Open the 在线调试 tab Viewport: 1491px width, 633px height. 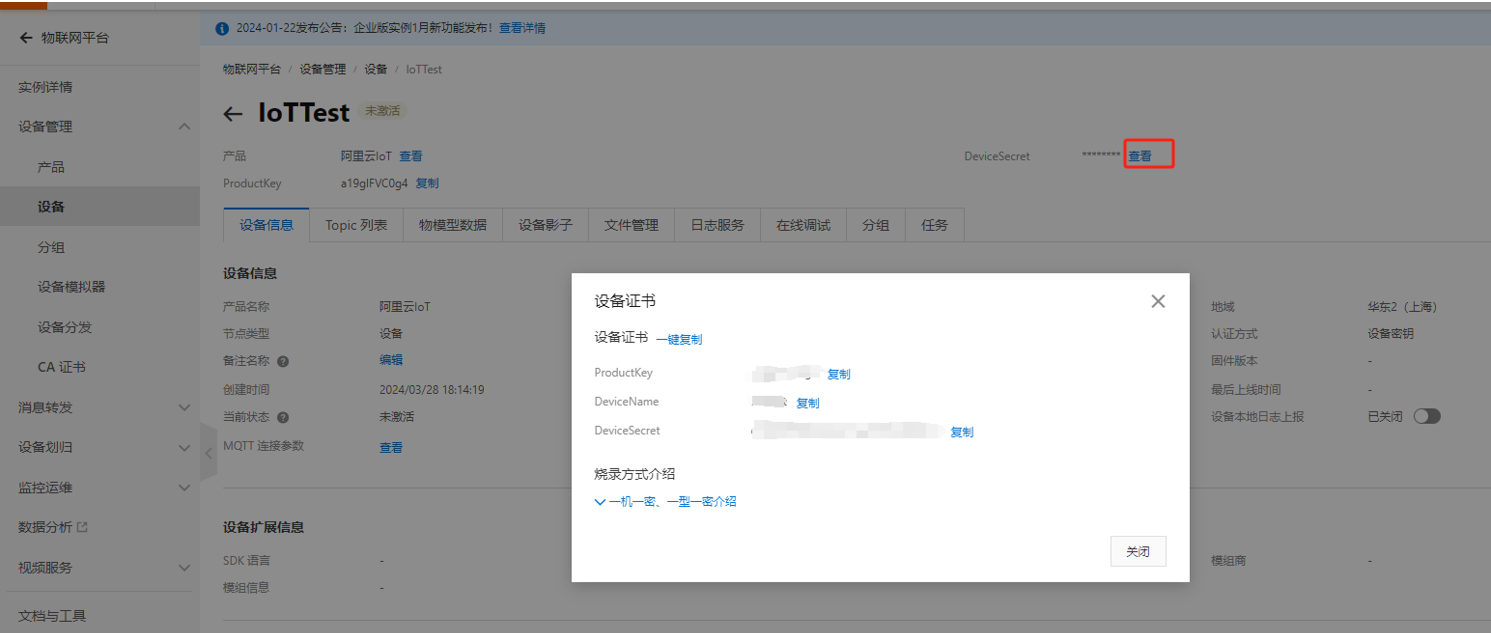pos(803,225)
